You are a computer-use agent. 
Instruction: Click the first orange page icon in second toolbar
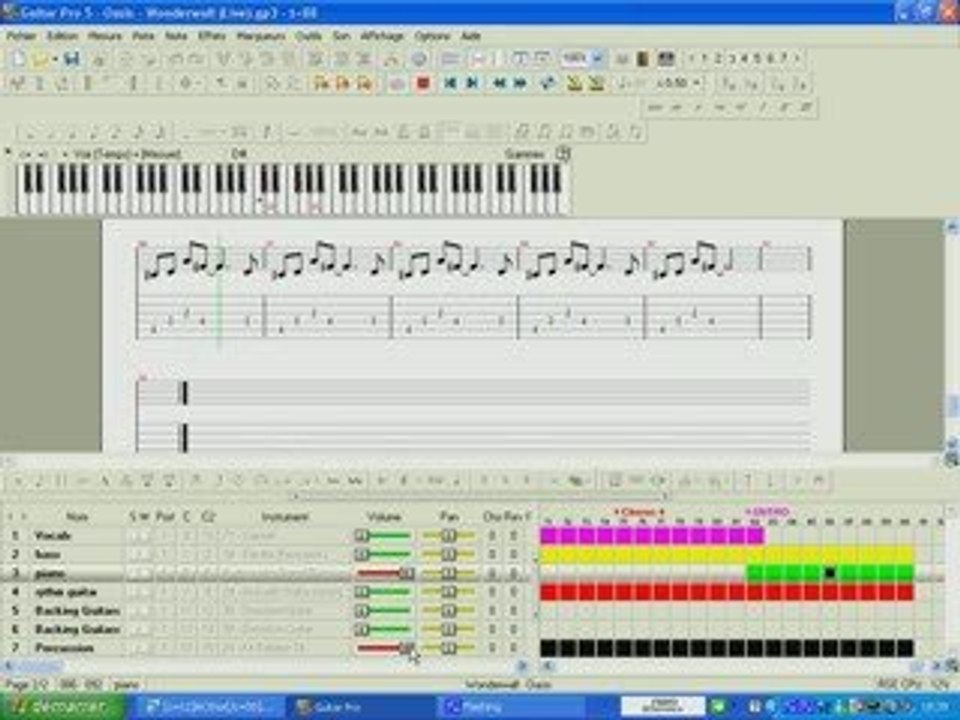pos(321,83)
